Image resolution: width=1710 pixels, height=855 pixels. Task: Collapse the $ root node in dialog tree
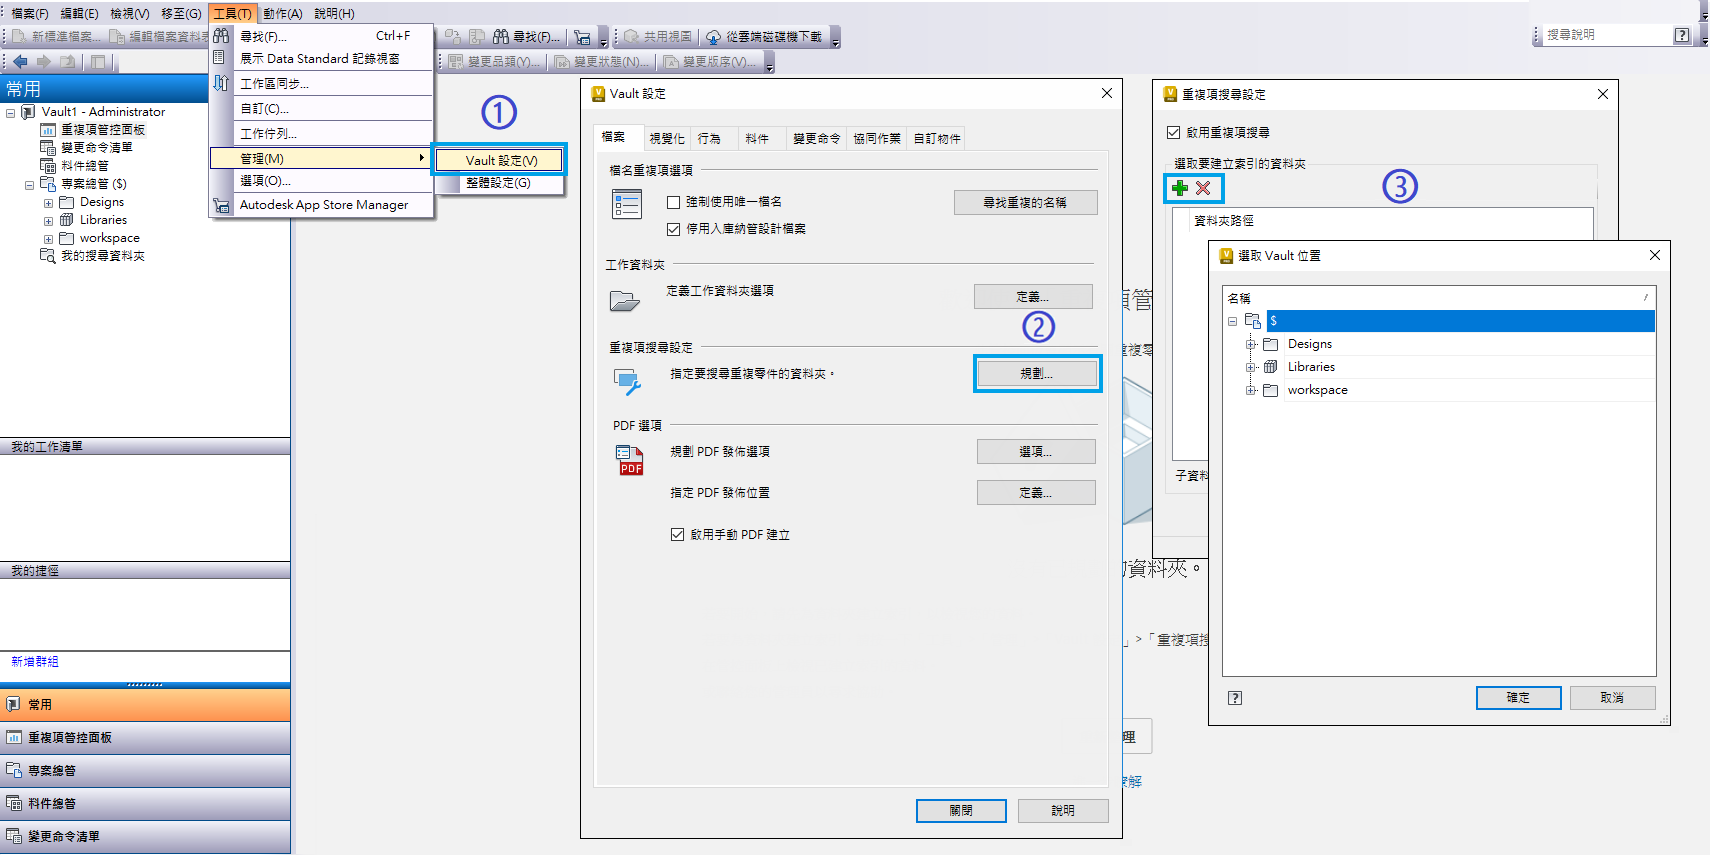1232,321
